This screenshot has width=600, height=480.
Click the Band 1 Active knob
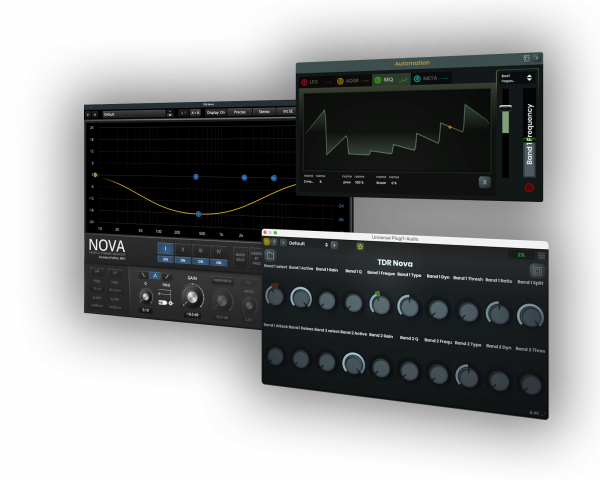point(301,298)
